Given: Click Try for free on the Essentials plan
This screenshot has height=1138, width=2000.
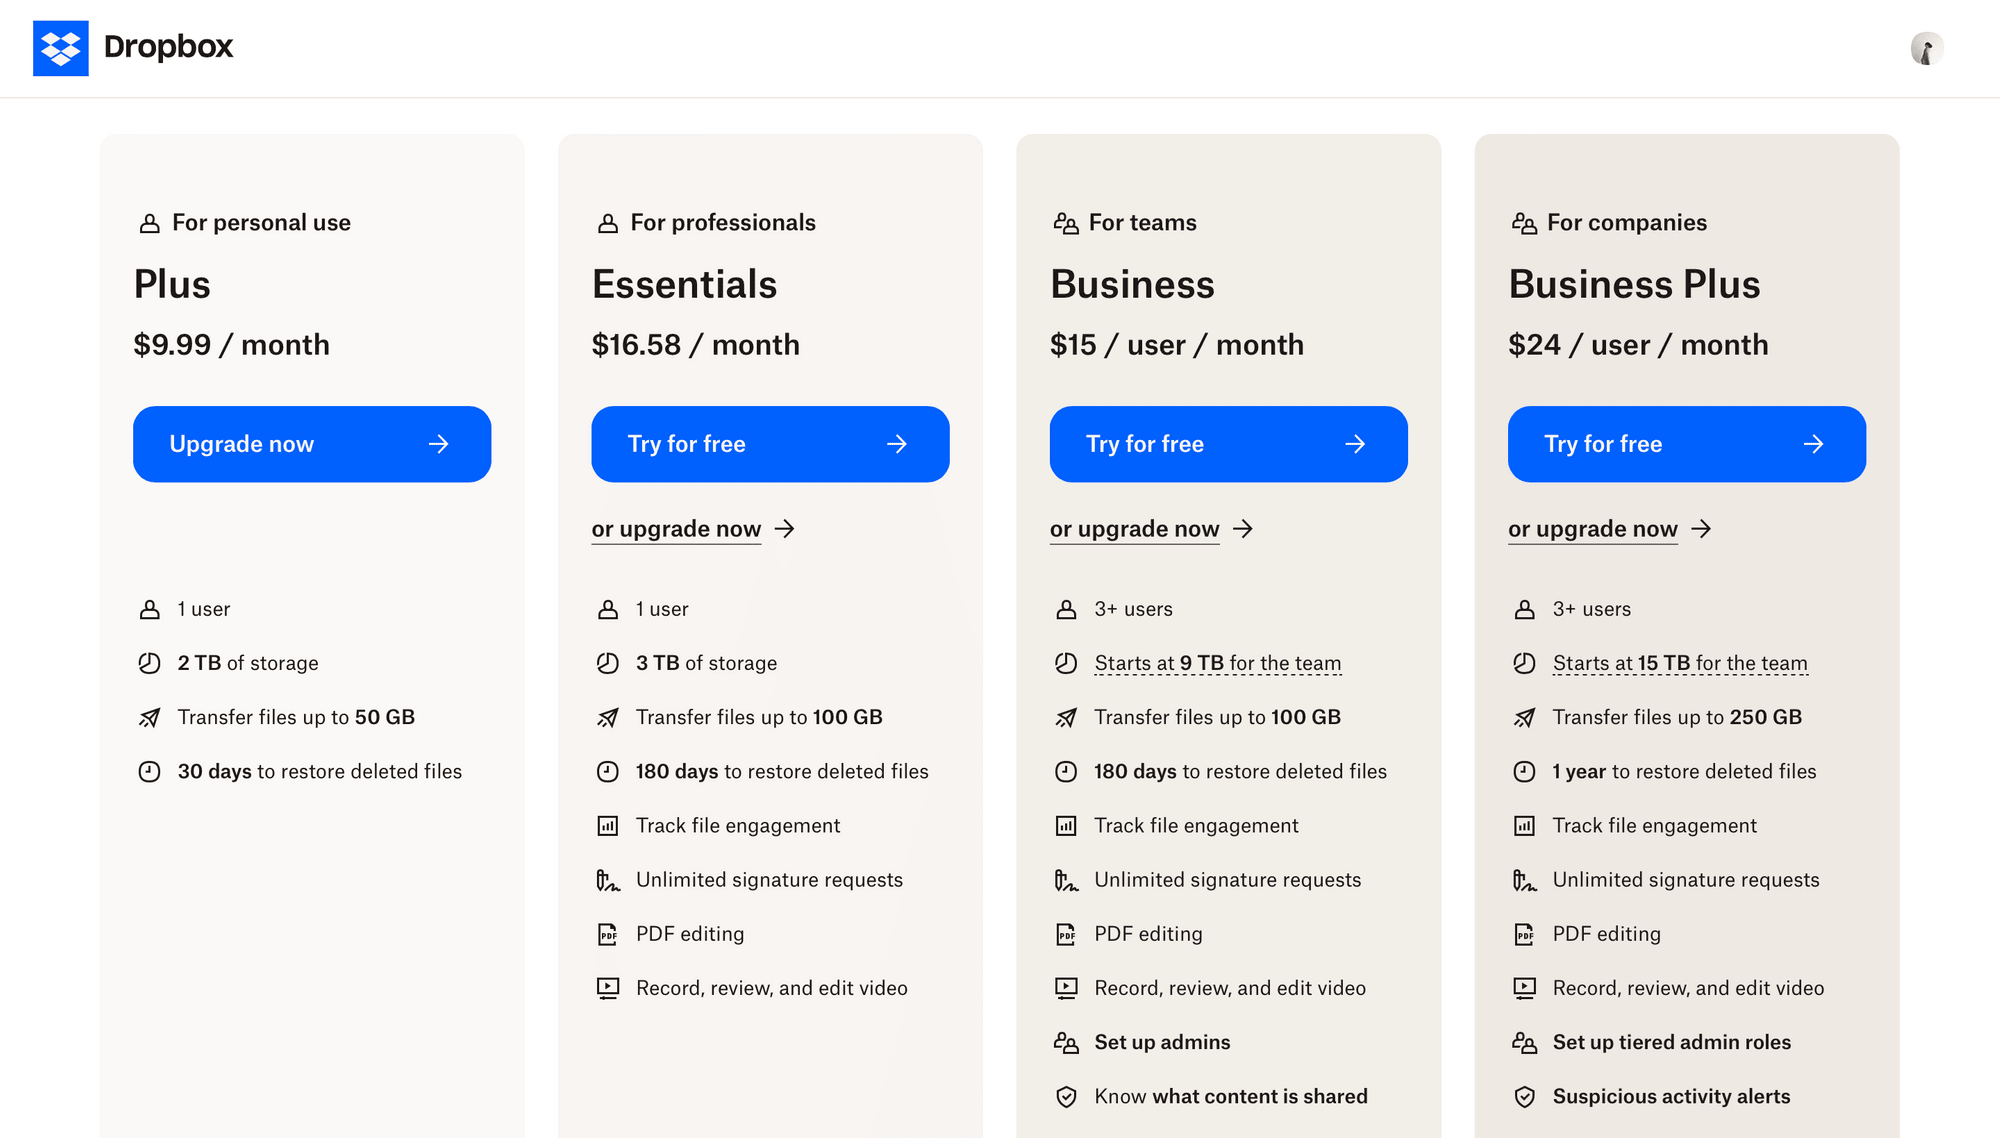Looking at the screenshot, I should pyautogui.click(x=770, y=444).
